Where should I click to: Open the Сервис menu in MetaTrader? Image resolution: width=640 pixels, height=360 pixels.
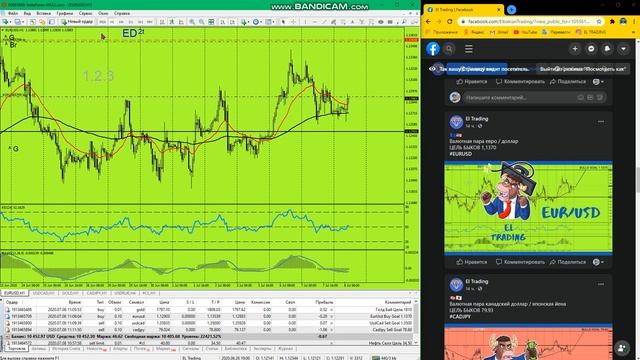pos(85,13)
